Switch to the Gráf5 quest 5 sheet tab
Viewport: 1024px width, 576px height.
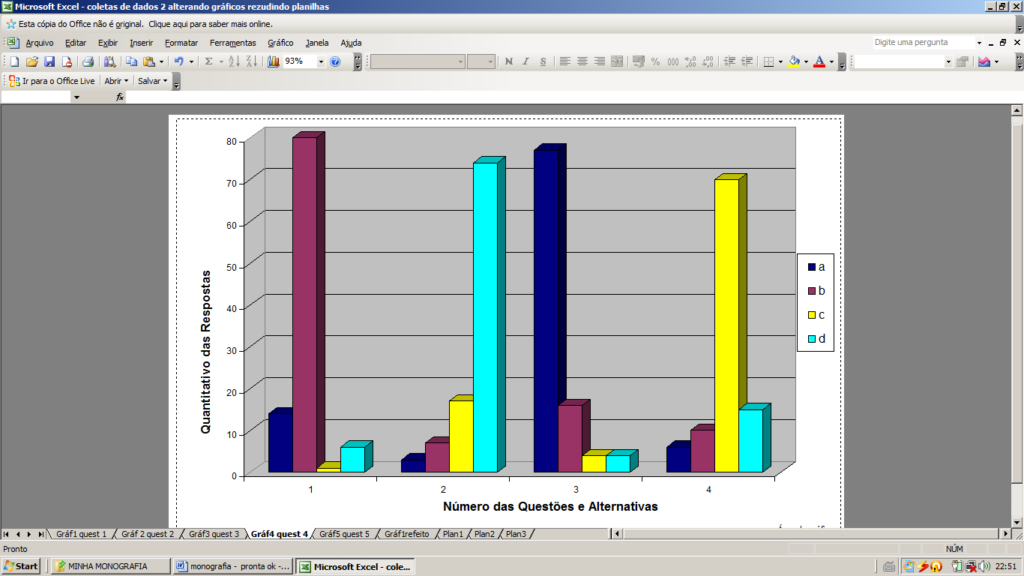[345, 534]
